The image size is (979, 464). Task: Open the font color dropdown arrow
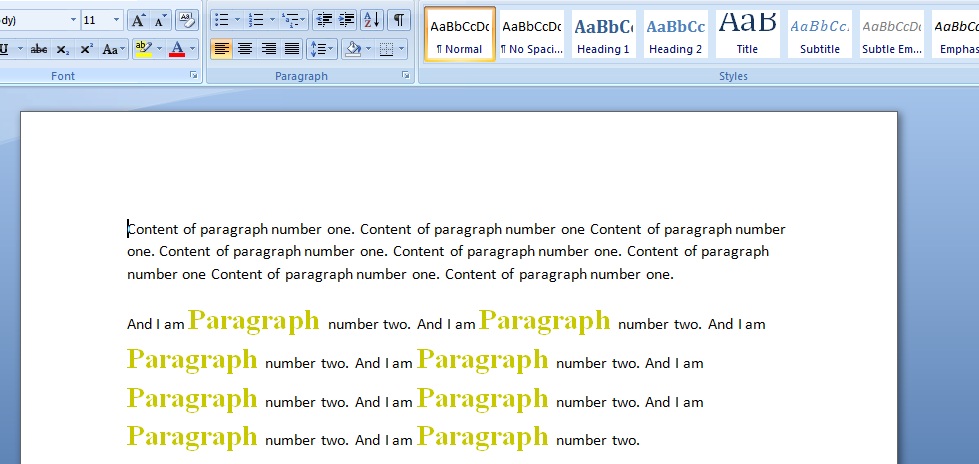point(192,49)
